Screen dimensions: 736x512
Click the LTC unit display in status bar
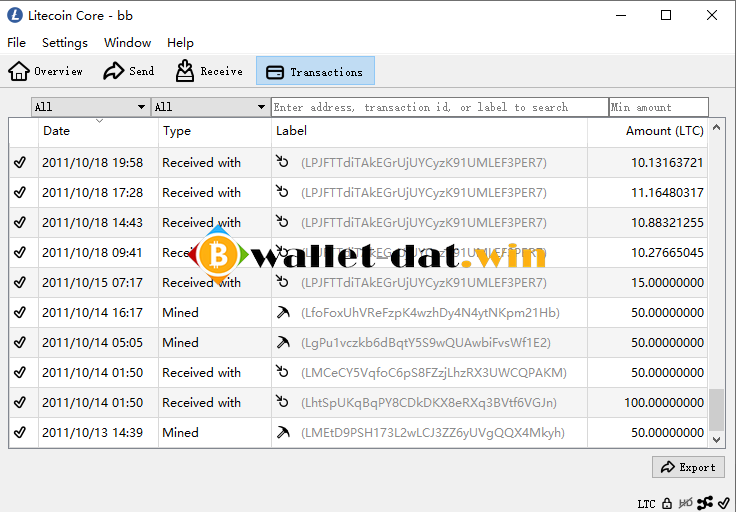tap(646, 504)
